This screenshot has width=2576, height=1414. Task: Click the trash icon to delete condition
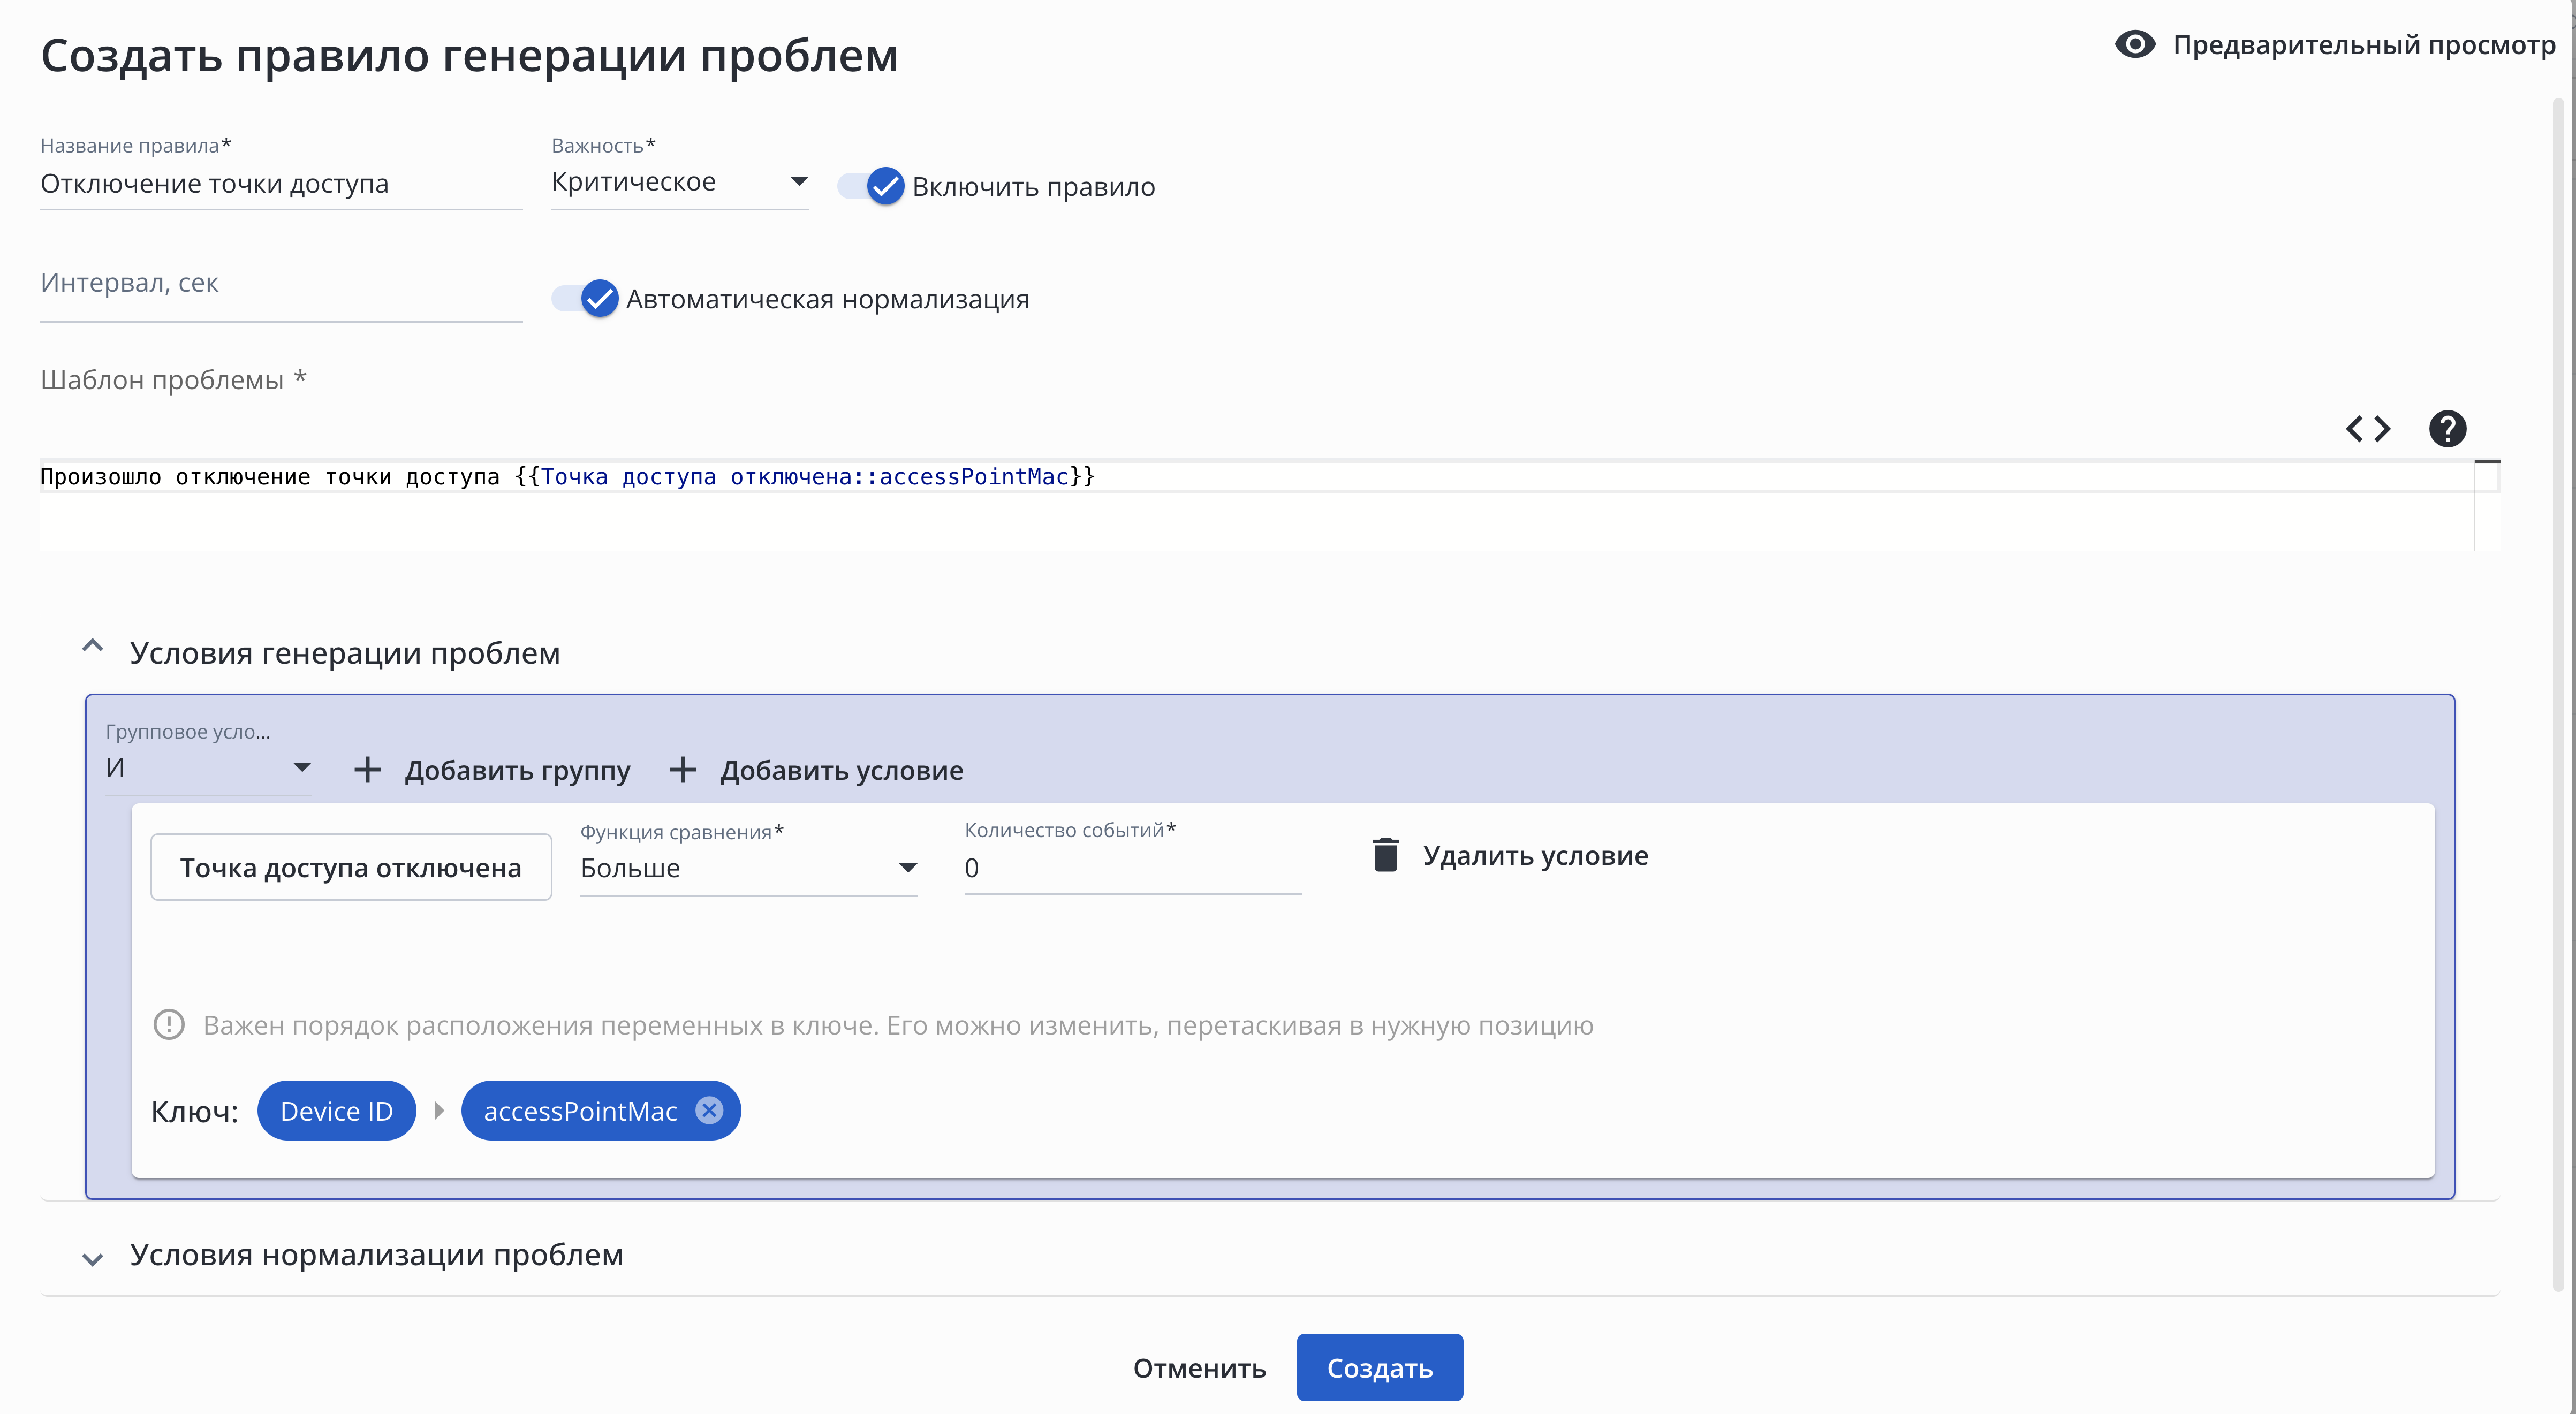click(1385, 855)
